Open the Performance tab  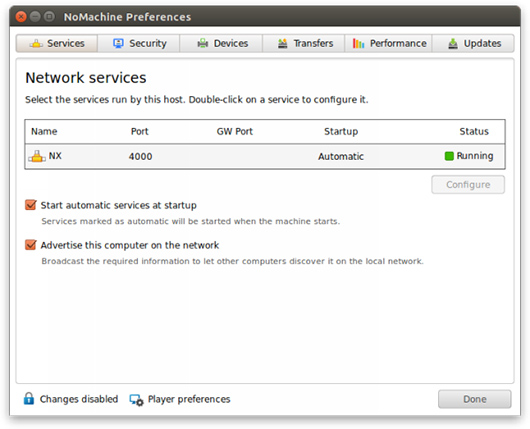(388, 43)
